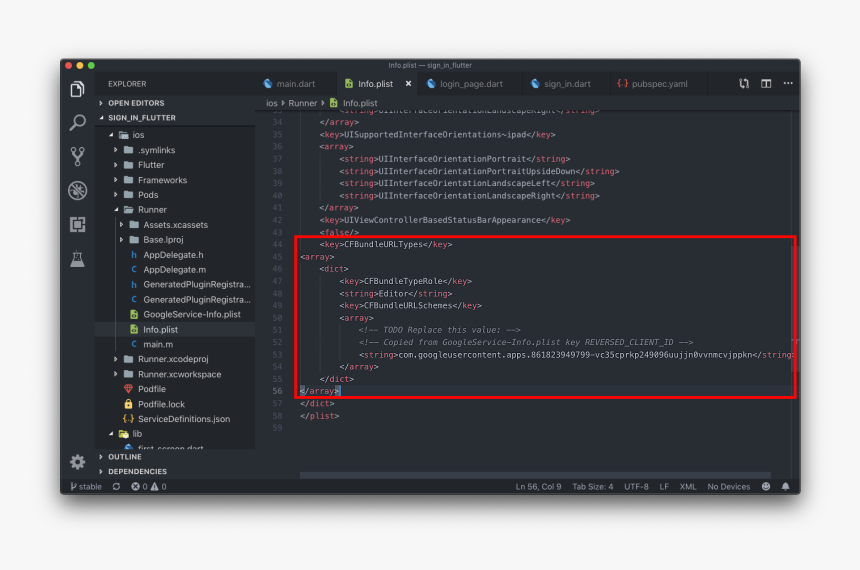Screen dimensions: 860x570
Task: Select Info.plist in file tree
Action: tap(176, 330)
